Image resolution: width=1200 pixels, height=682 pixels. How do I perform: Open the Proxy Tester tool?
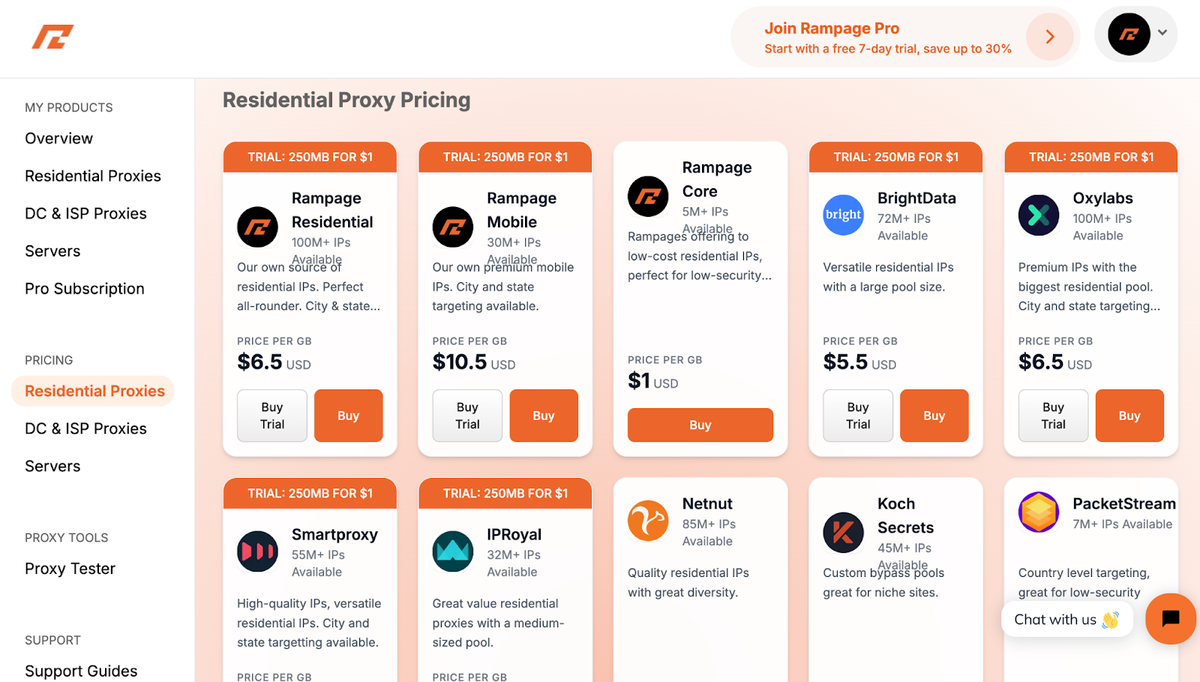(69, 568)
